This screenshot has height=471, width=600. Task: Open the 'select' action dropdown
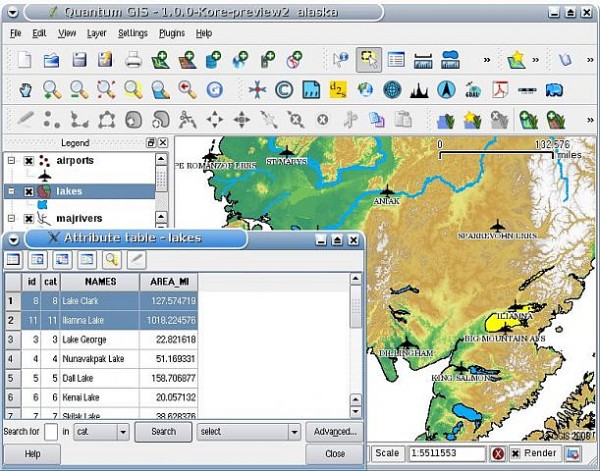(294, 432)
